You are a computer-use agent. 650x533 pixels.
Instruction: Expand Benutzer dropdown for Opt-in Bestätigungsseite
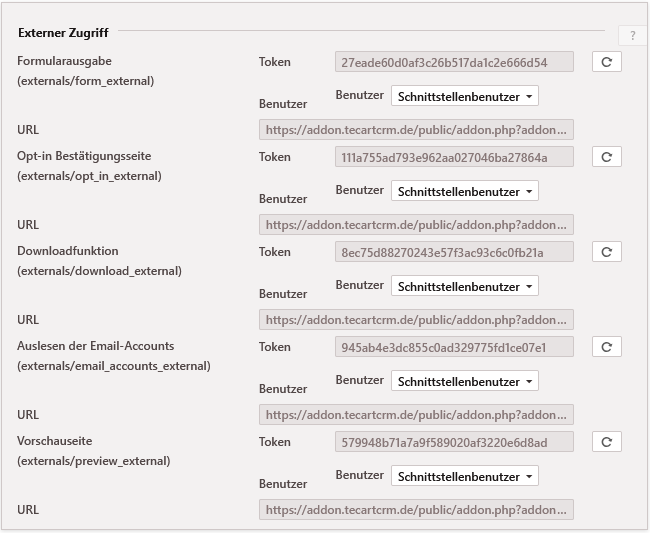click(x=464, y=191)
